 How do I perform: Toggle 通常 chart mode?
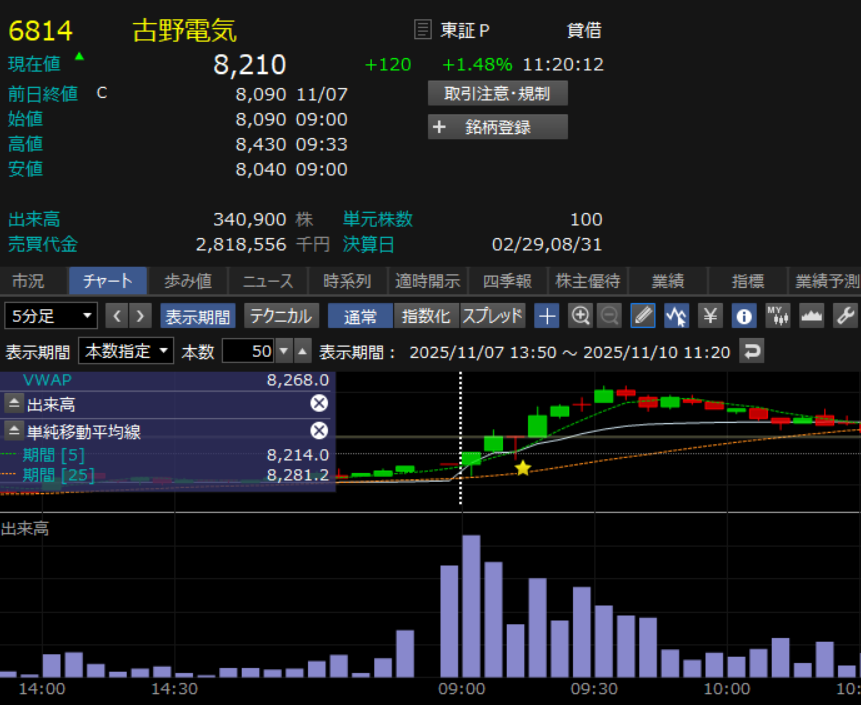360,316
